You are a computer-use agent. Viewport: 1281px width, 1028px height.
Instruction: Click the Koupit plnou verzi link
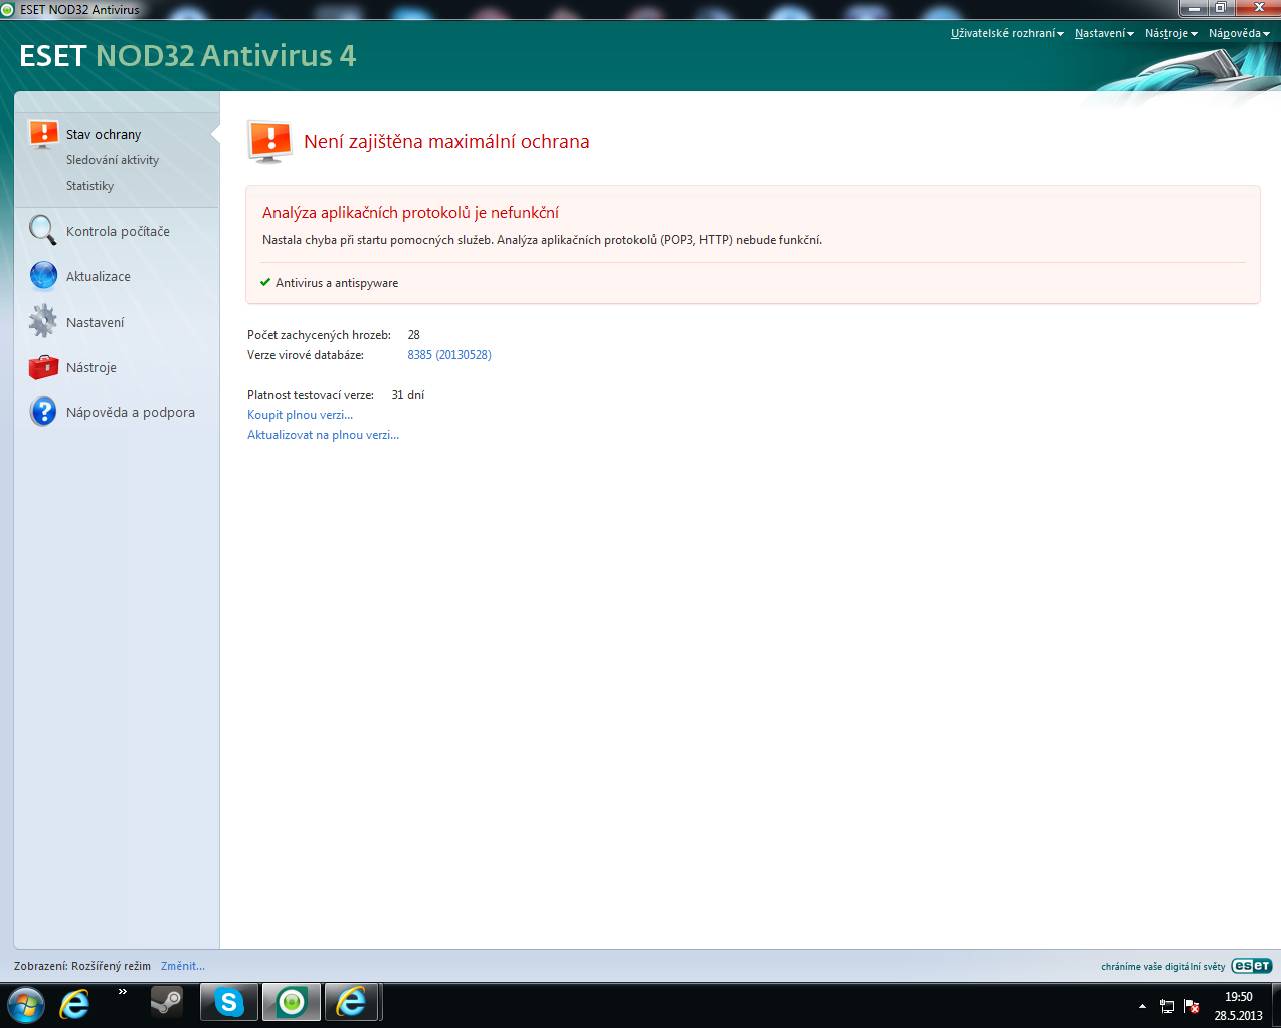300,415
